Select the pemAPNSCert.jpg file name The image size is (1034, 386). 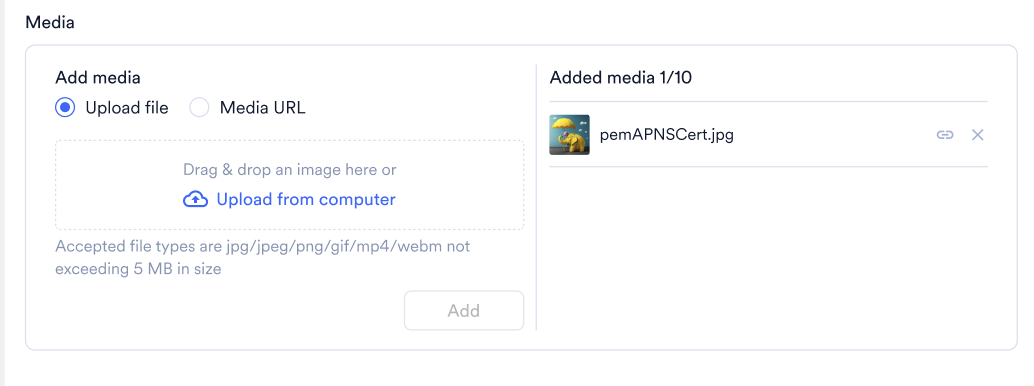[667, 135]
